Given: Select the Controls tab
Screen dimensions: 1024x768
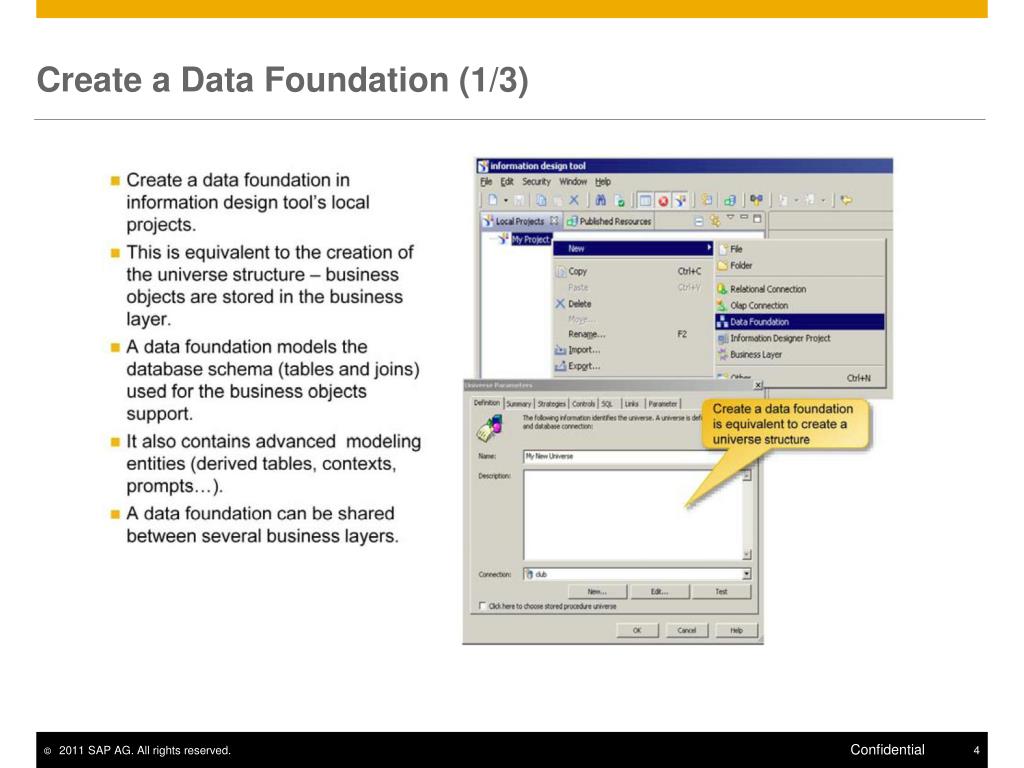Looking at the screenshot, I should pos(583,404).
